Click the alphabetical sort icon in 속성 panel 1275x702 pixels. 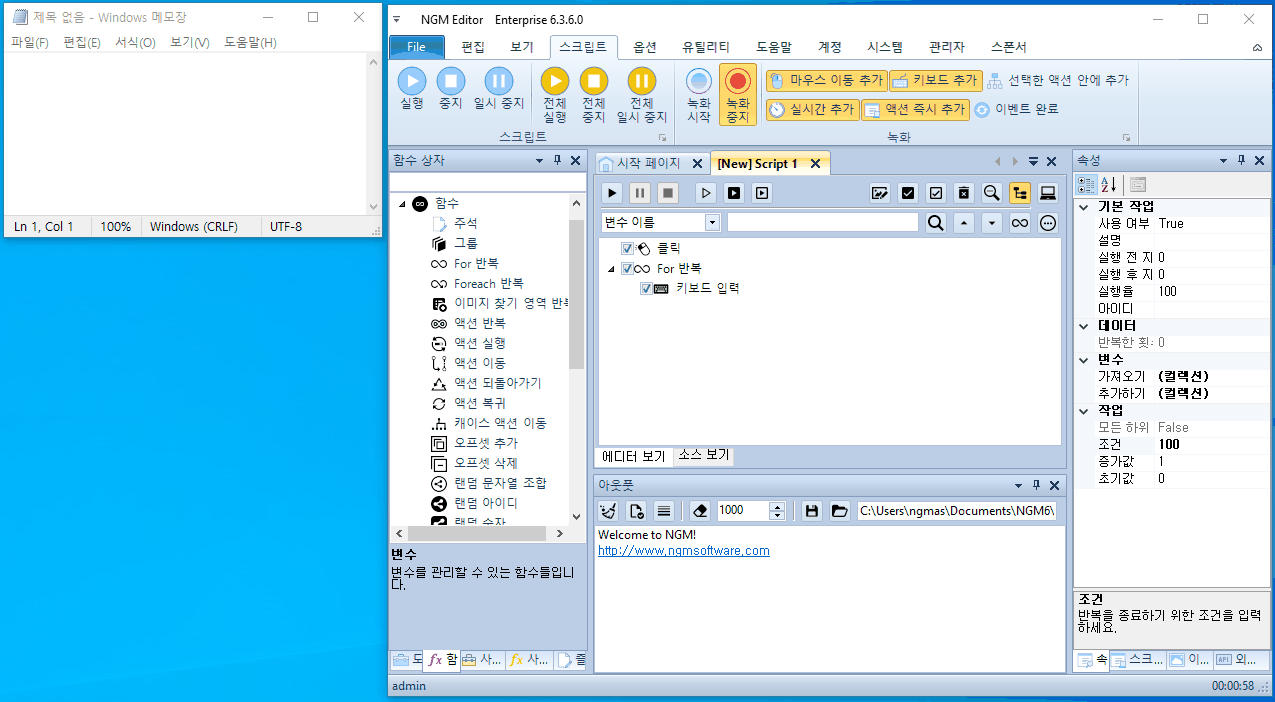click(1109, 184)
